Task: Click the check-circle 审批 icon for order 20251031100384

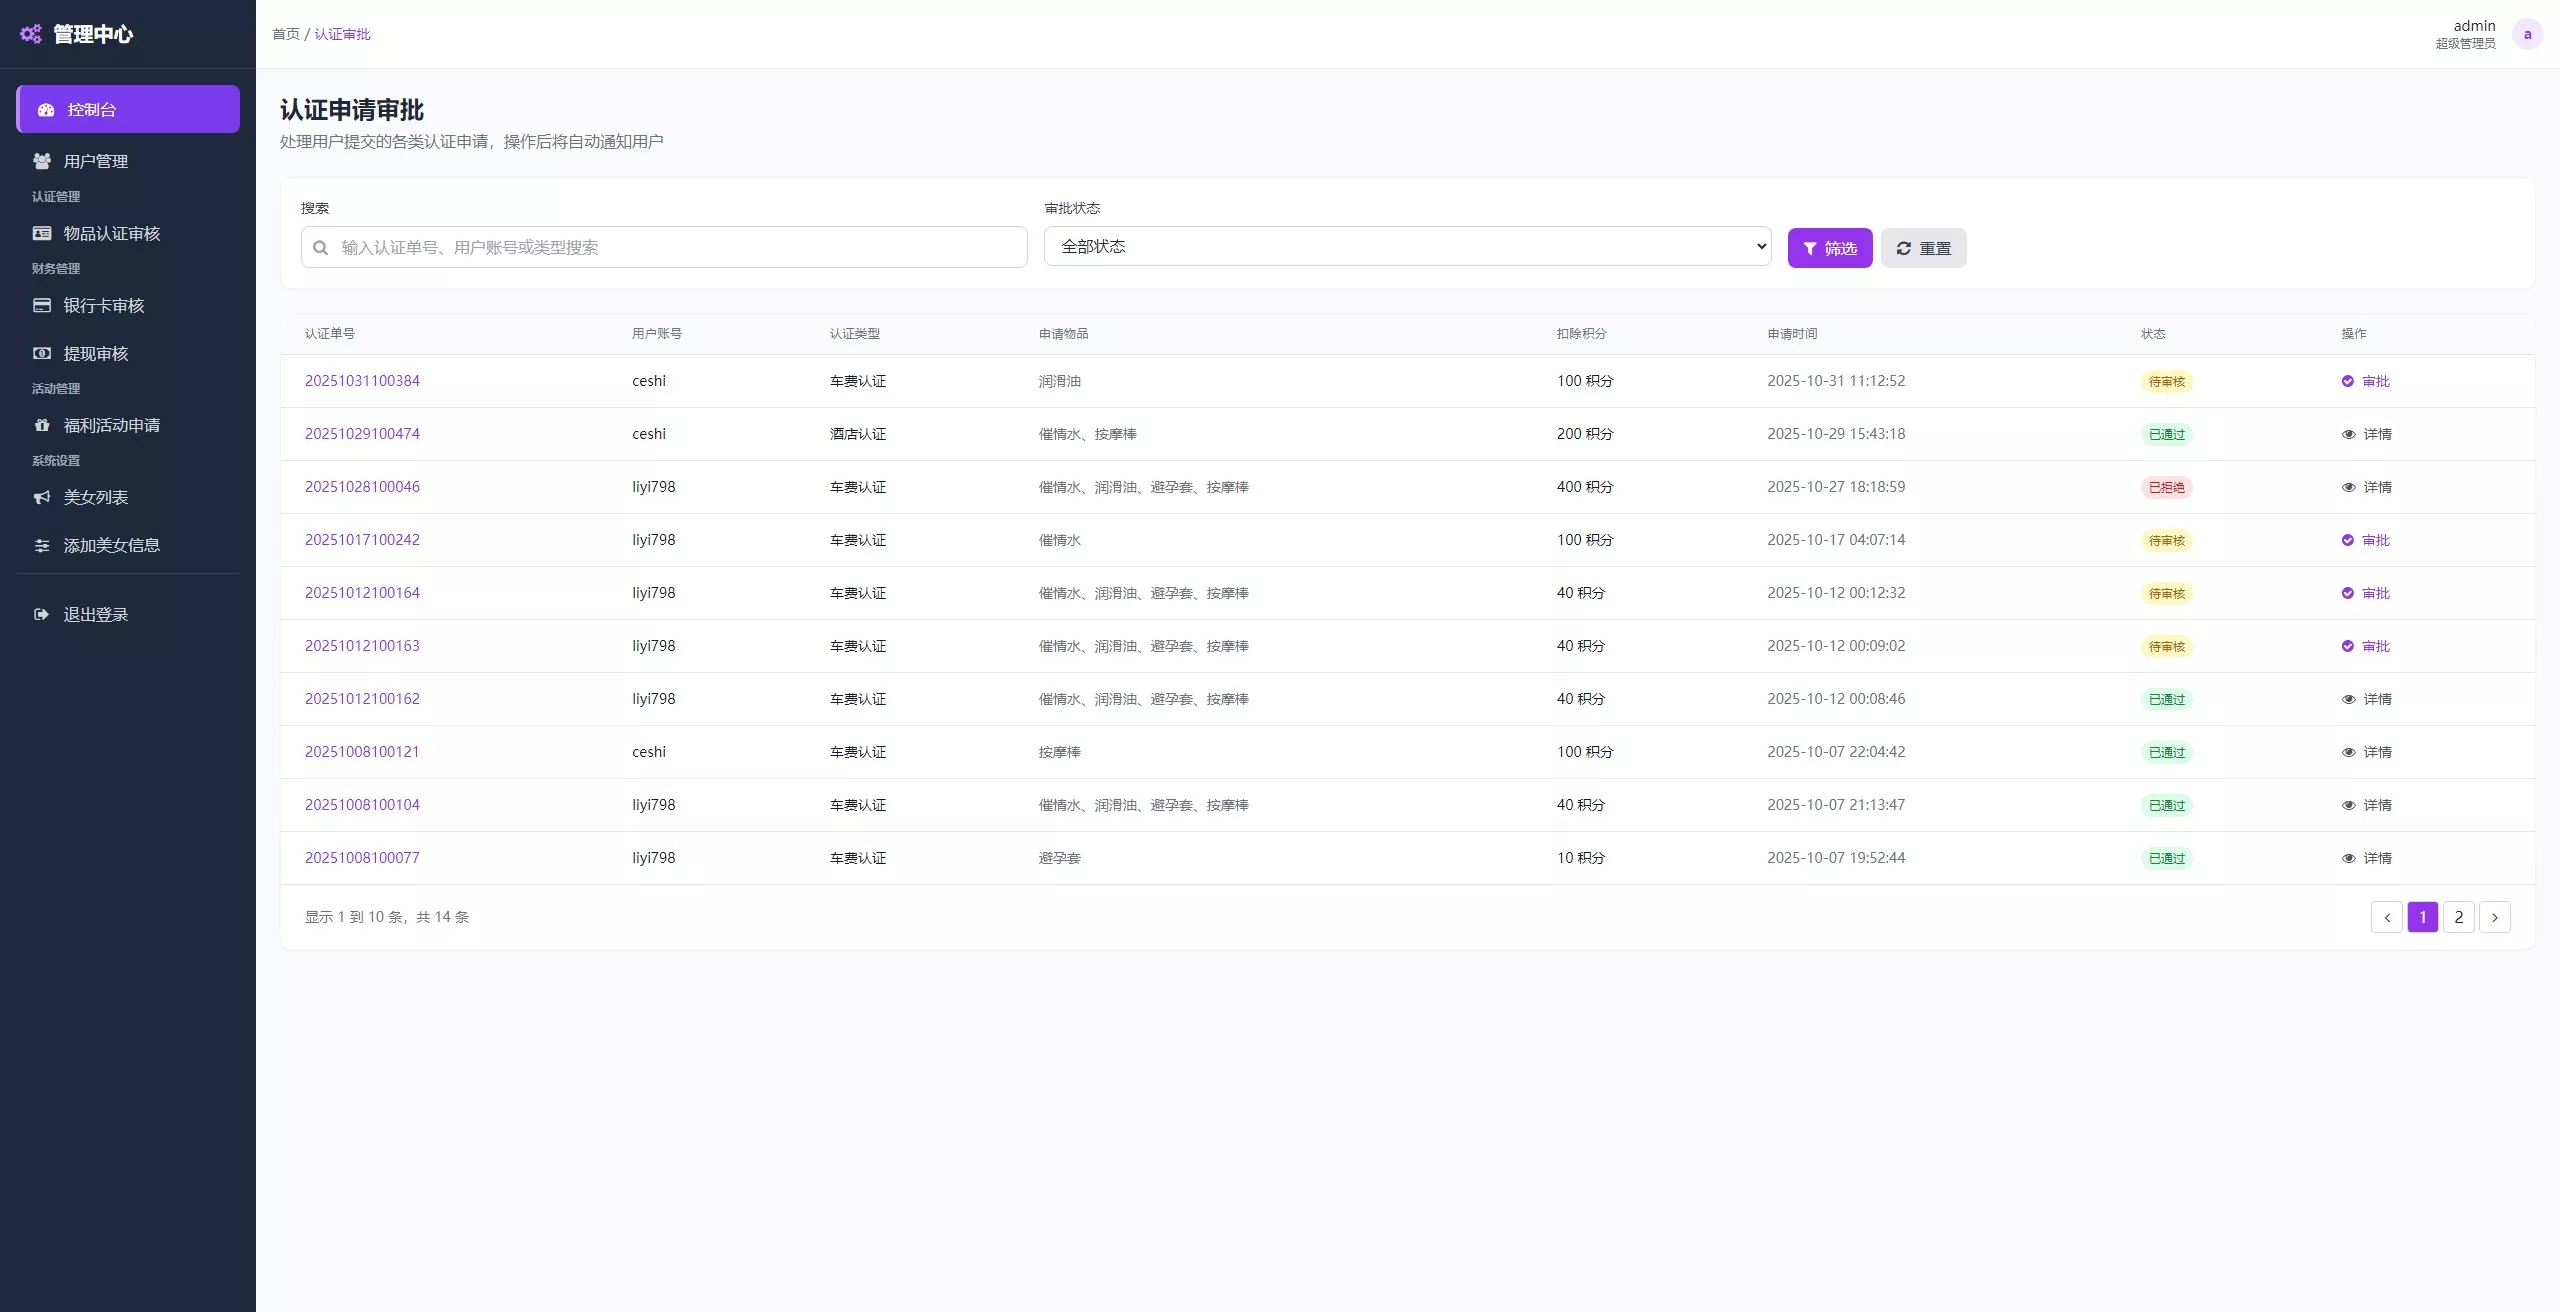Action: tap(2348, 381)
